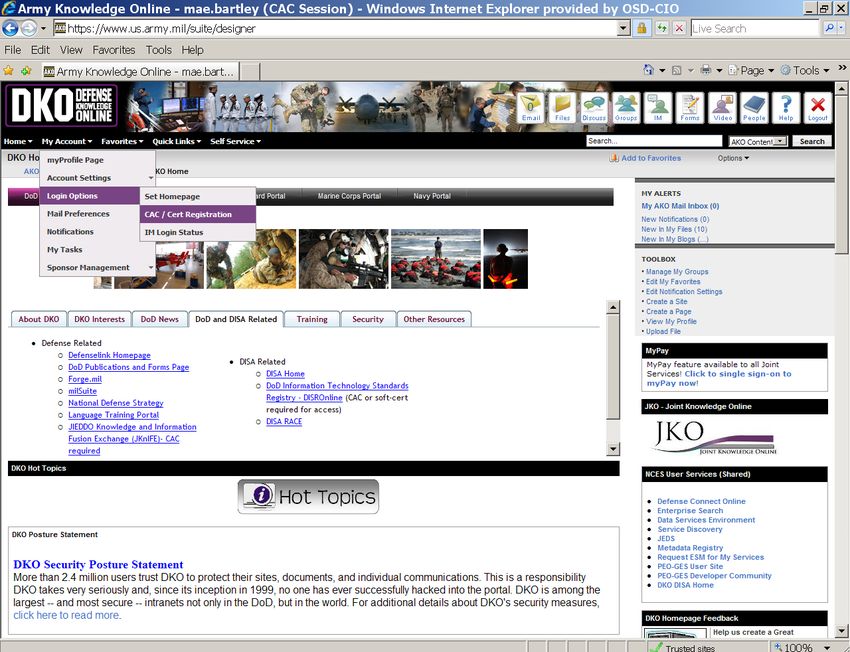The image size is (850, 652).
Task: Switch to the DoD News tab
Action: point(159,319)
